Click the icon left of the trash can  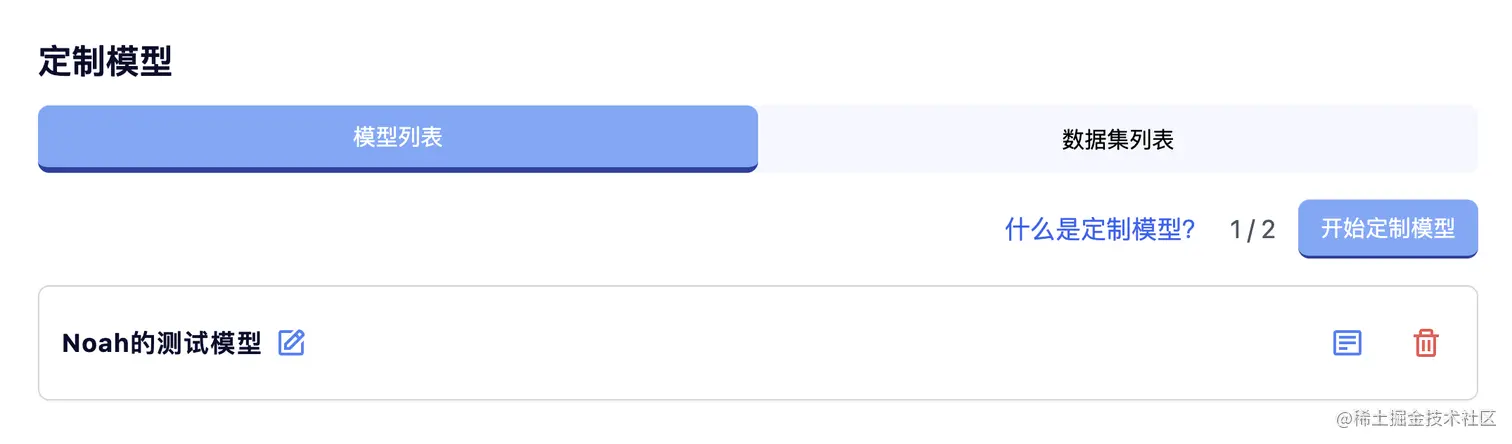(x=1347, y=343)
